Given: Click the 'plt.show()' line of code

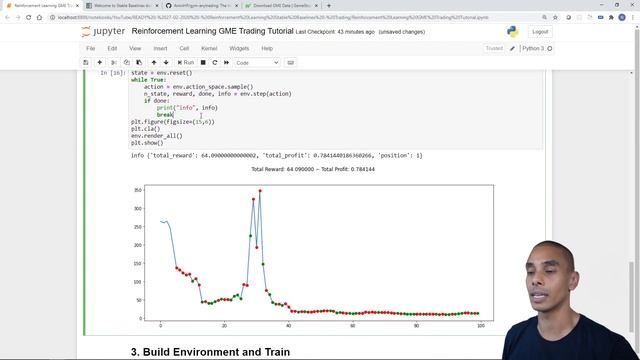Looking at the screenshot, I should (147, 143).
